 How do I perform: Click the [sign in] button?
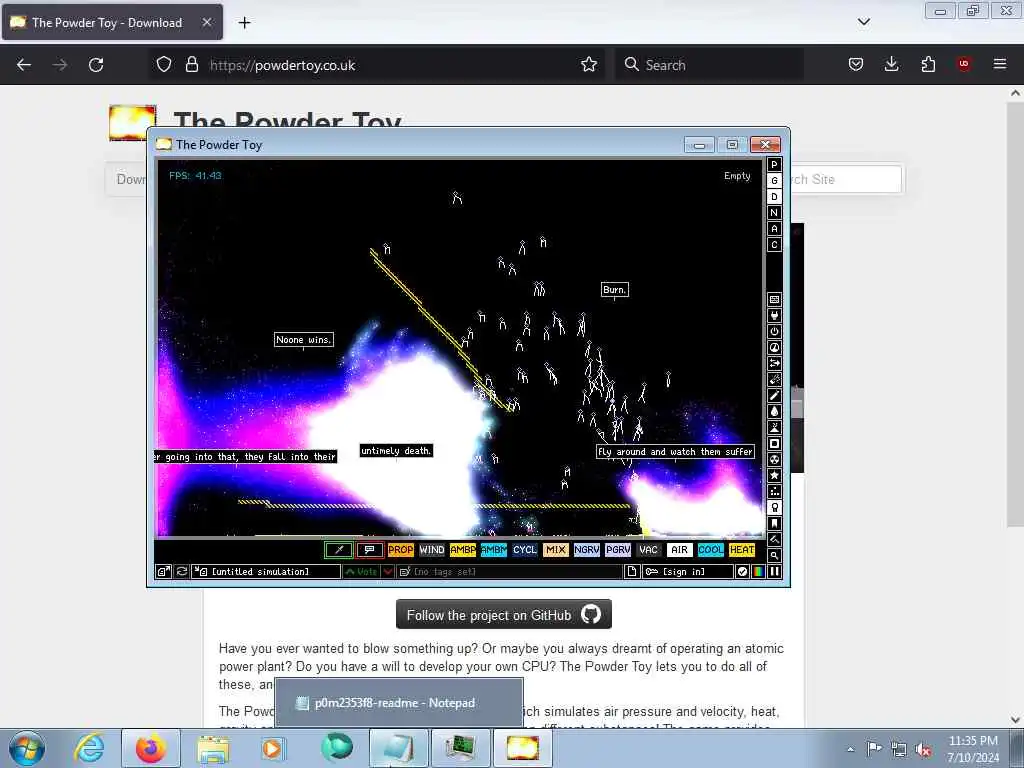688,571
